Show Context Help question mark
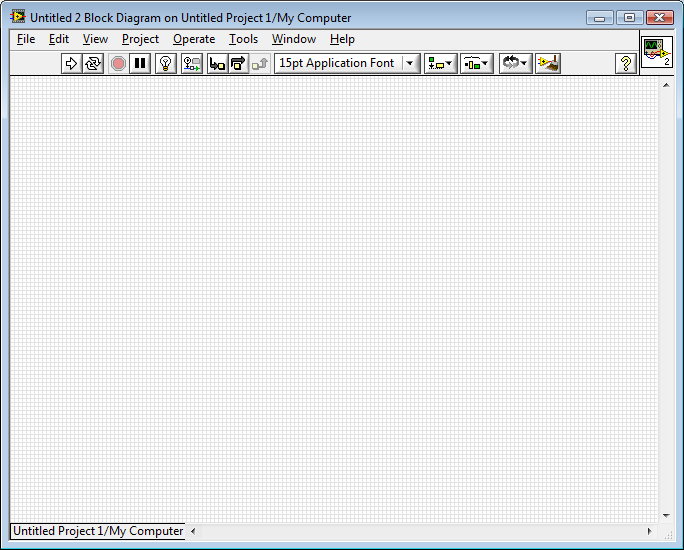Screen dimensions: 684x550 (x=626, y=64)
